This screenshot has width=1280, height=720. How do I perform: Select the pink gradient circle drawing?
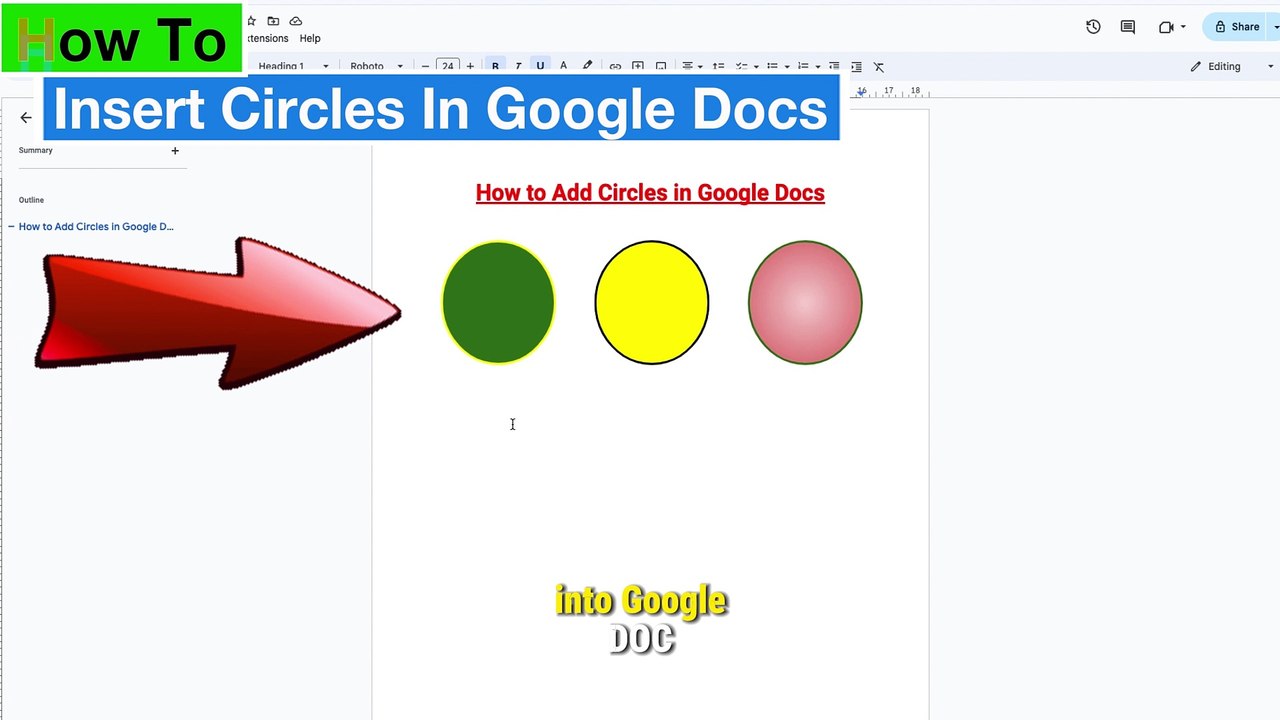click(x=805, y=303)
